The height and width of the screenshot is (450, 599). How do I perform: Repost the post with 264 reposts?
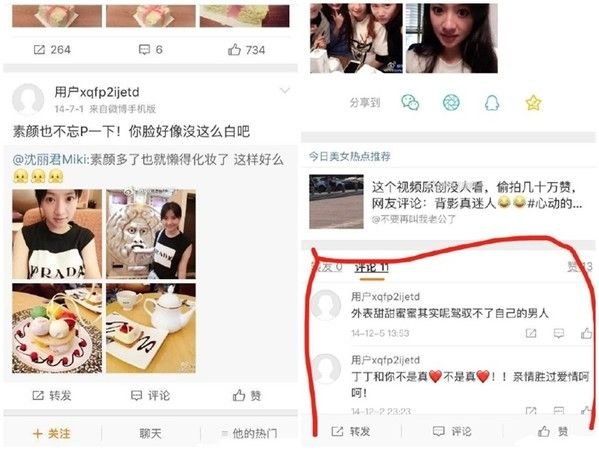coord(52,50)
